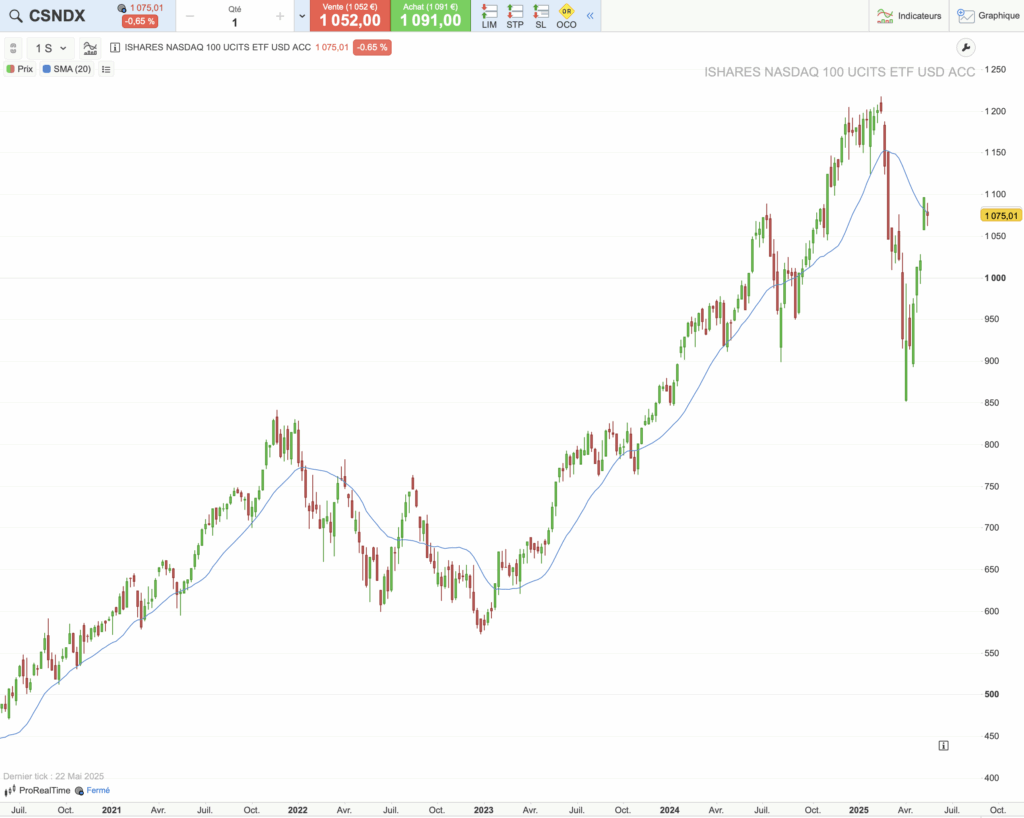Click the chart style icon beside 1 S
This screenshot has height=818, width=1024.
[90, 48]
